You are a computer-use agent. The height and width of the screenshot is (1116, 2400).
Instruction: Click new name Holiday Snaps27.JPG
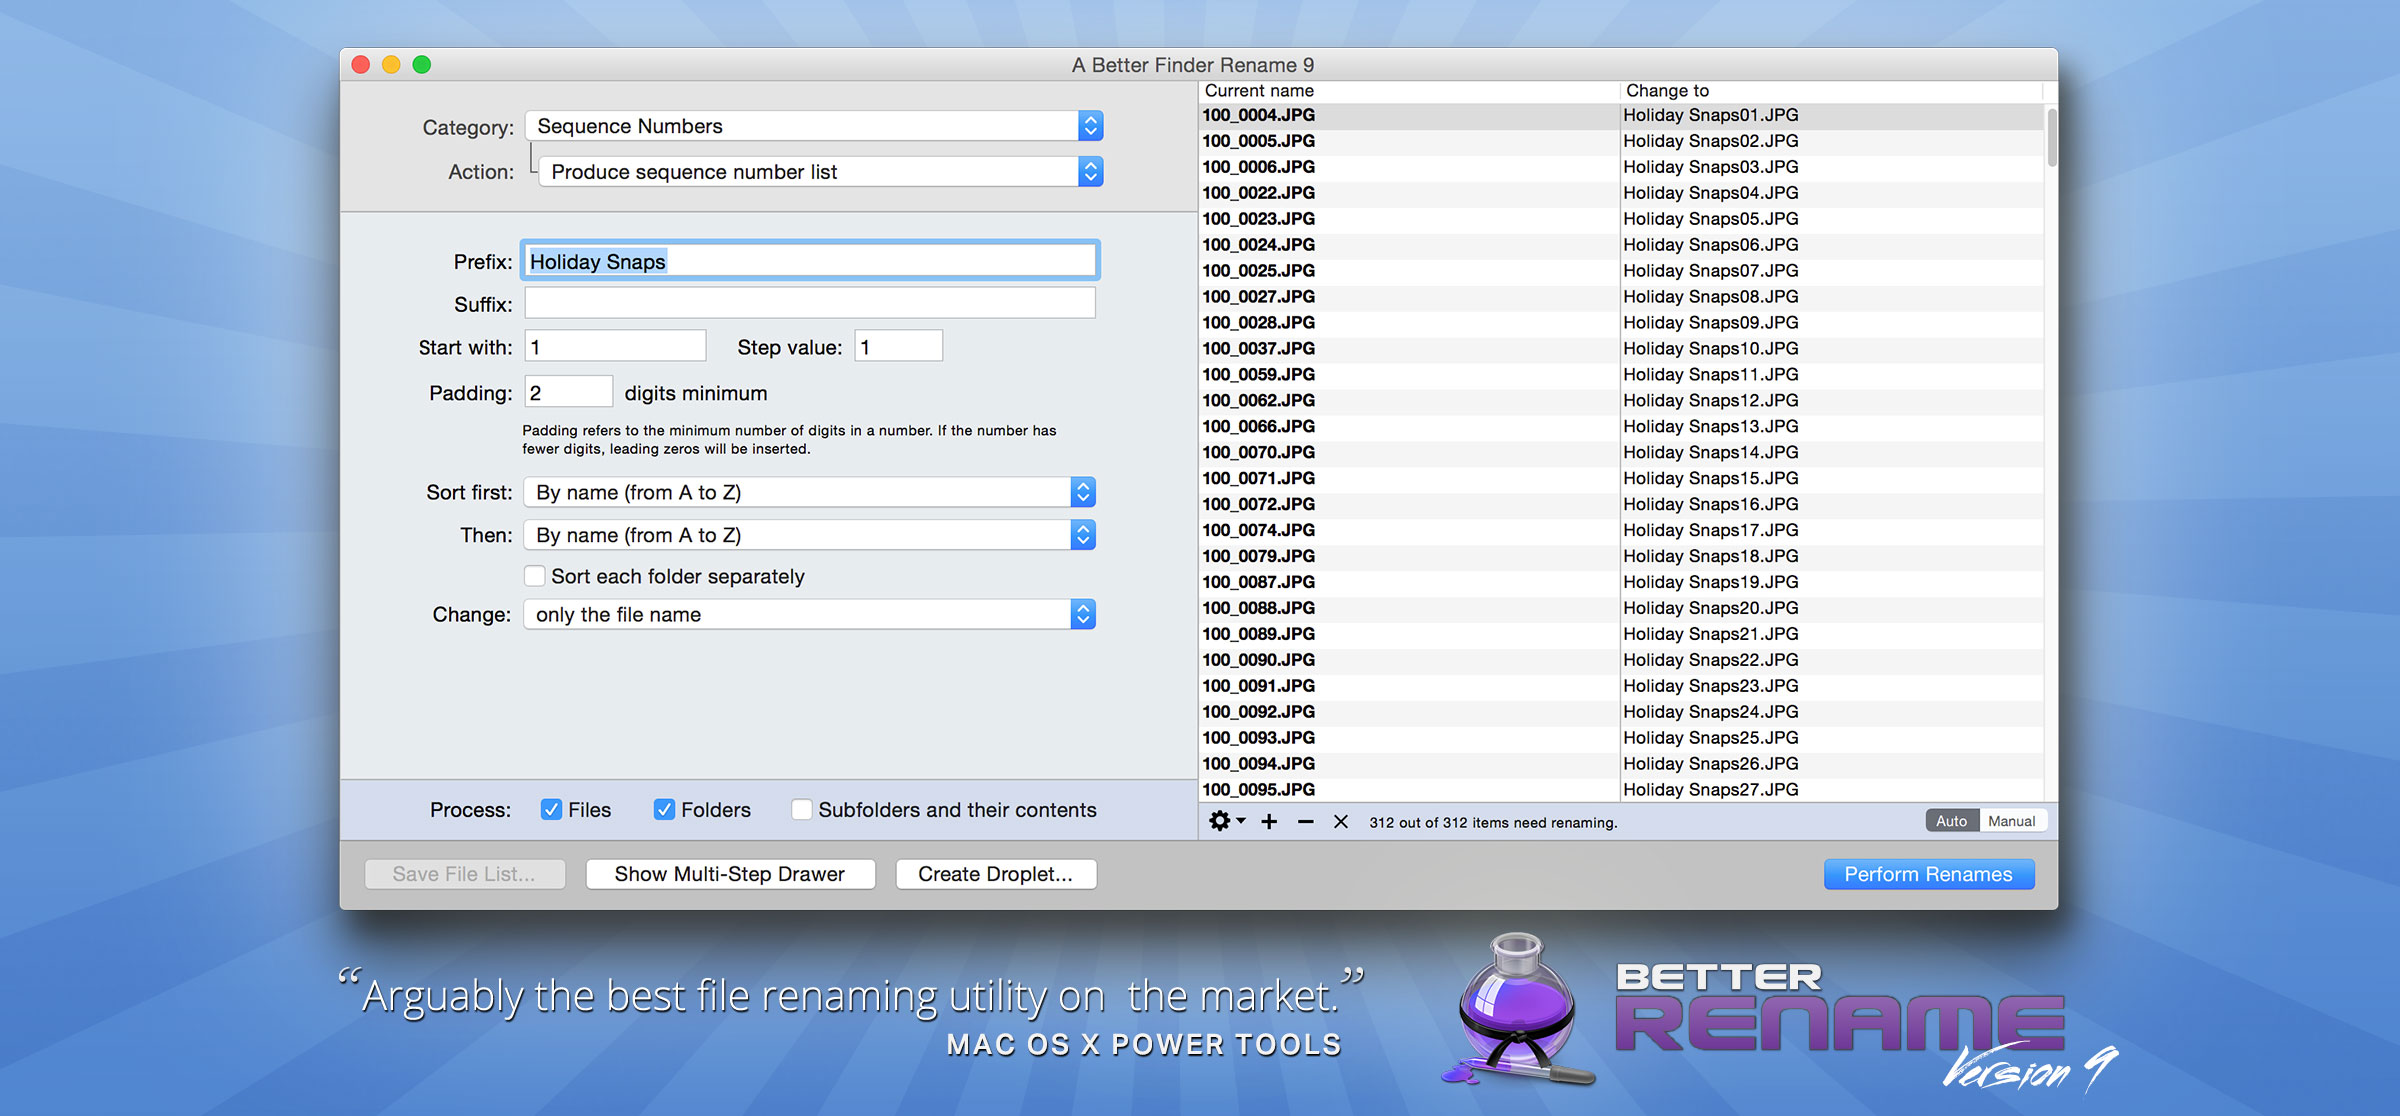(x=1711, y=790)
